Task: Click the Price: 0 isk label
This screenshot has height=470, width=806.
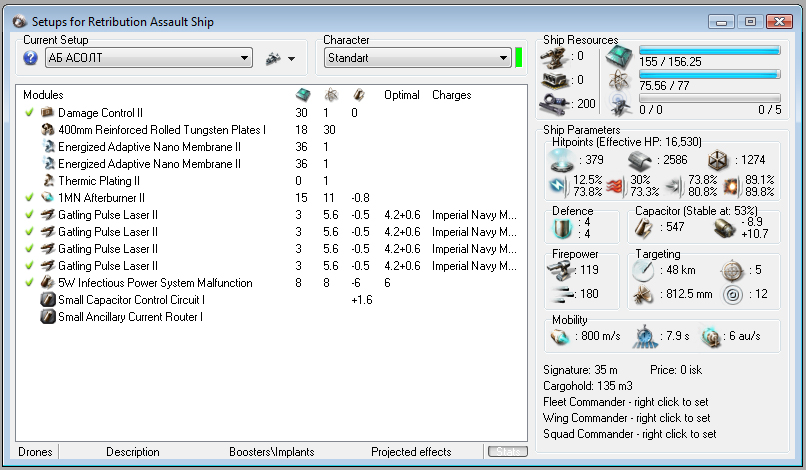Action: click(675, 369)
